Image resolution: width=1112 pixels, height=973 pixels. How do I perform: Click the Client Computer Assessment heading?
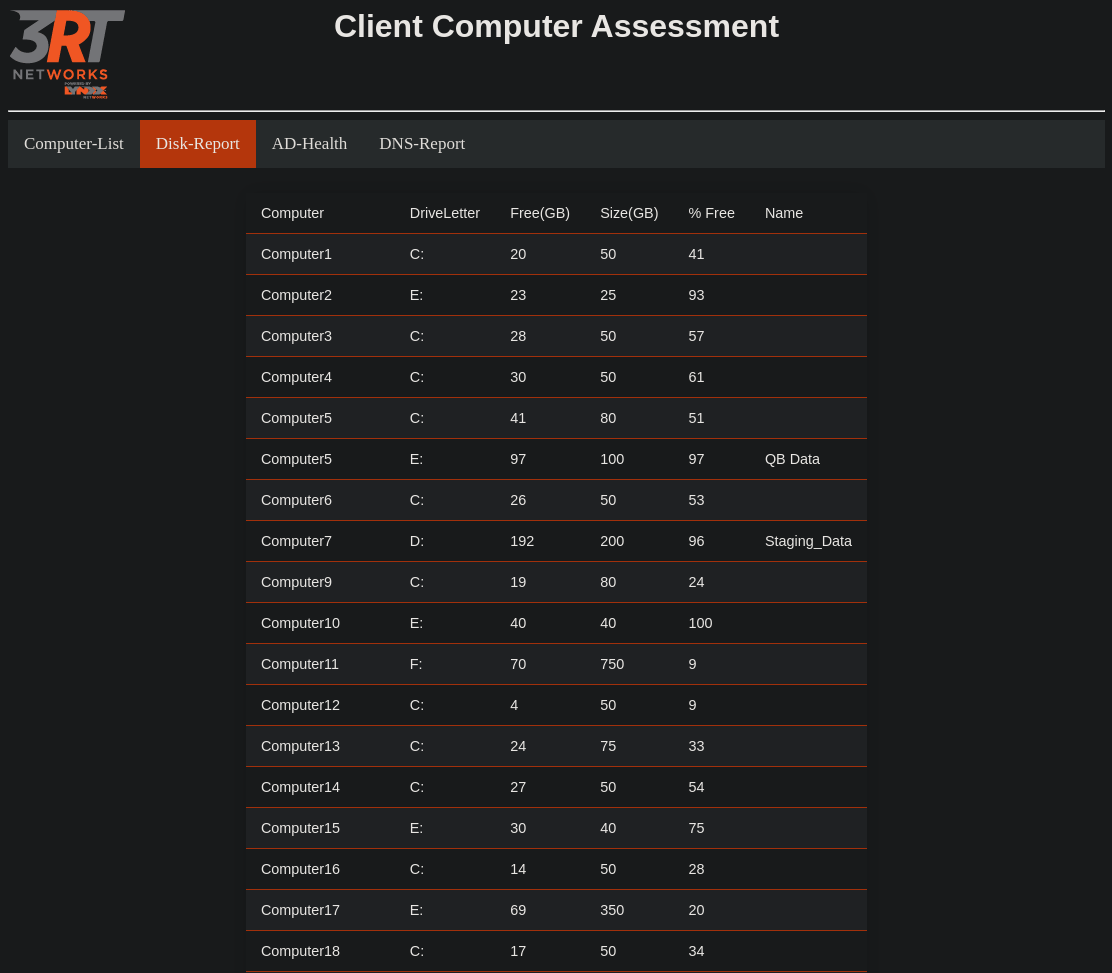point(556,26)
